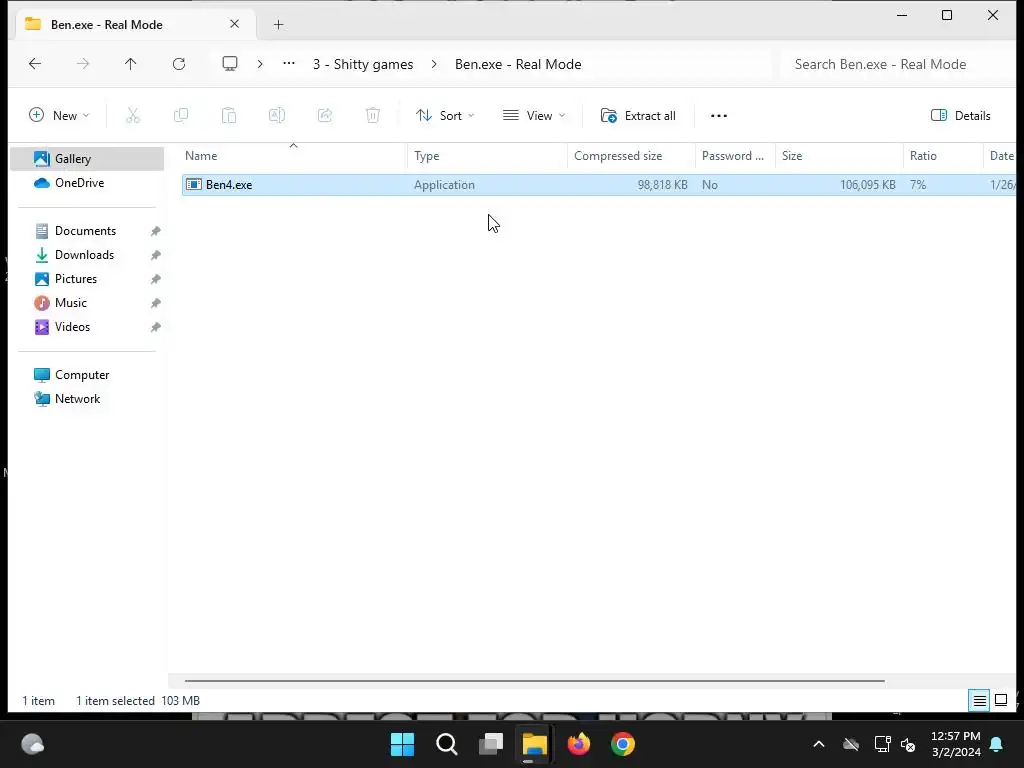Click the Paste clipboard icon
1024x768 pixels.
pyautogui.click(x=229, y=116)
